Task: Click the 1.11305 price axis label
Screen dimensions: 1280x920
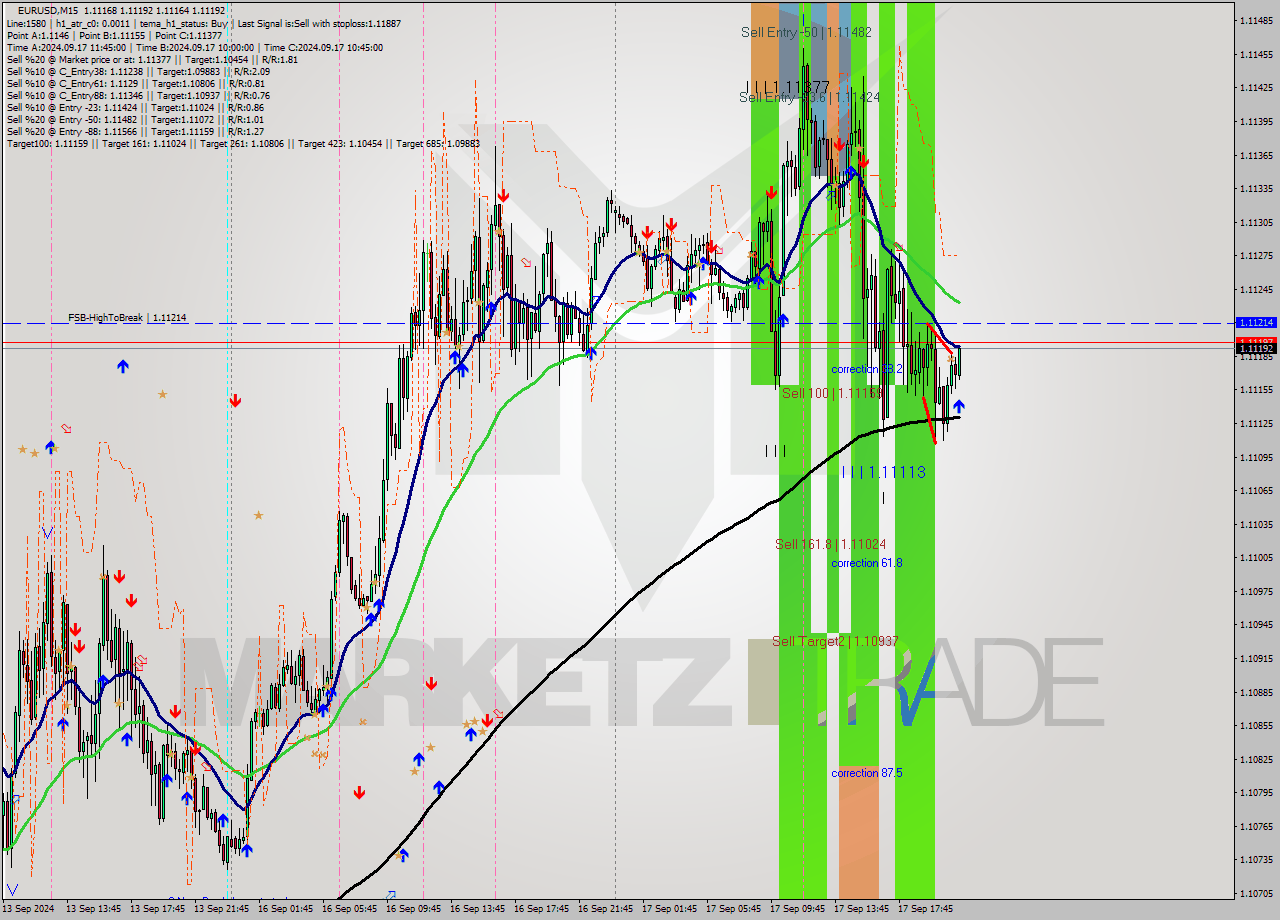Action: (1257, 222)
